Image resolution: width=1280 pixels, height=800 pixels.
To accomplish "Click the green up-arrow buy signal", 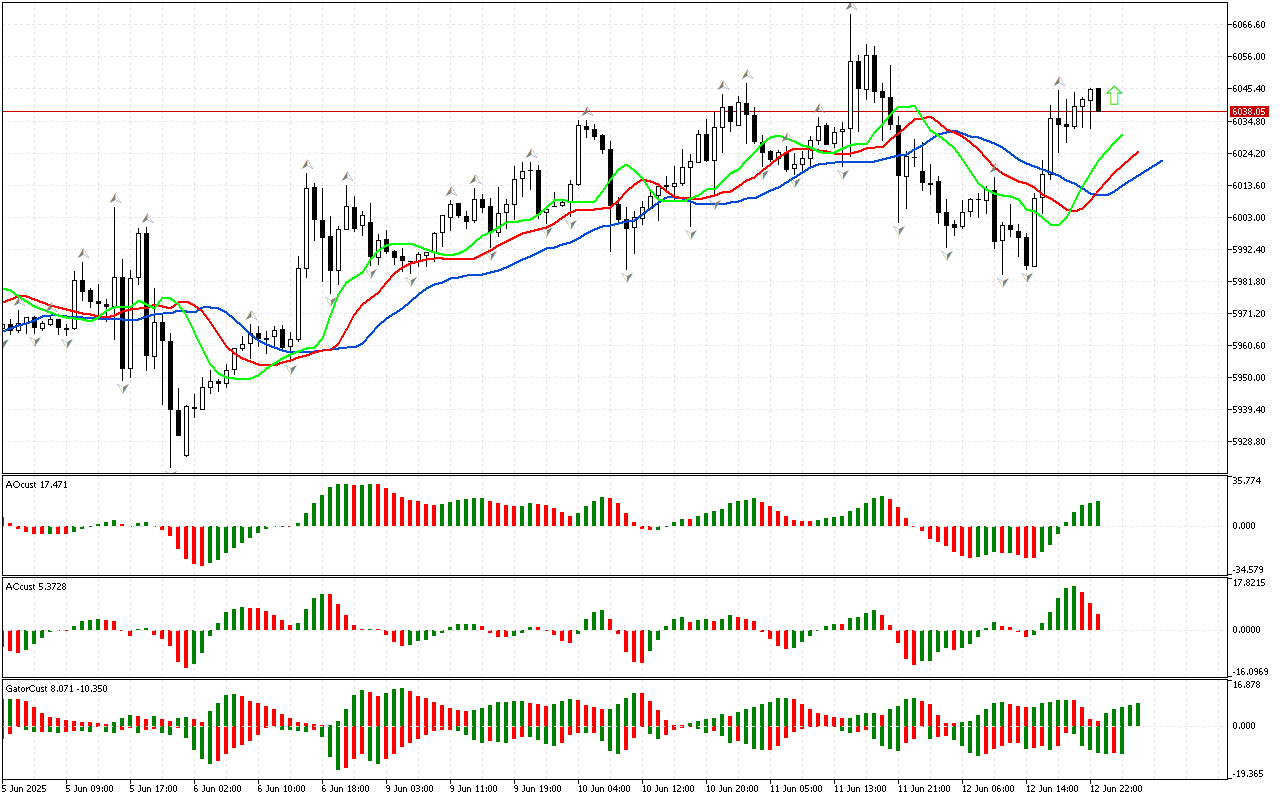I will pyautogui.click(x=1114, y=96).
